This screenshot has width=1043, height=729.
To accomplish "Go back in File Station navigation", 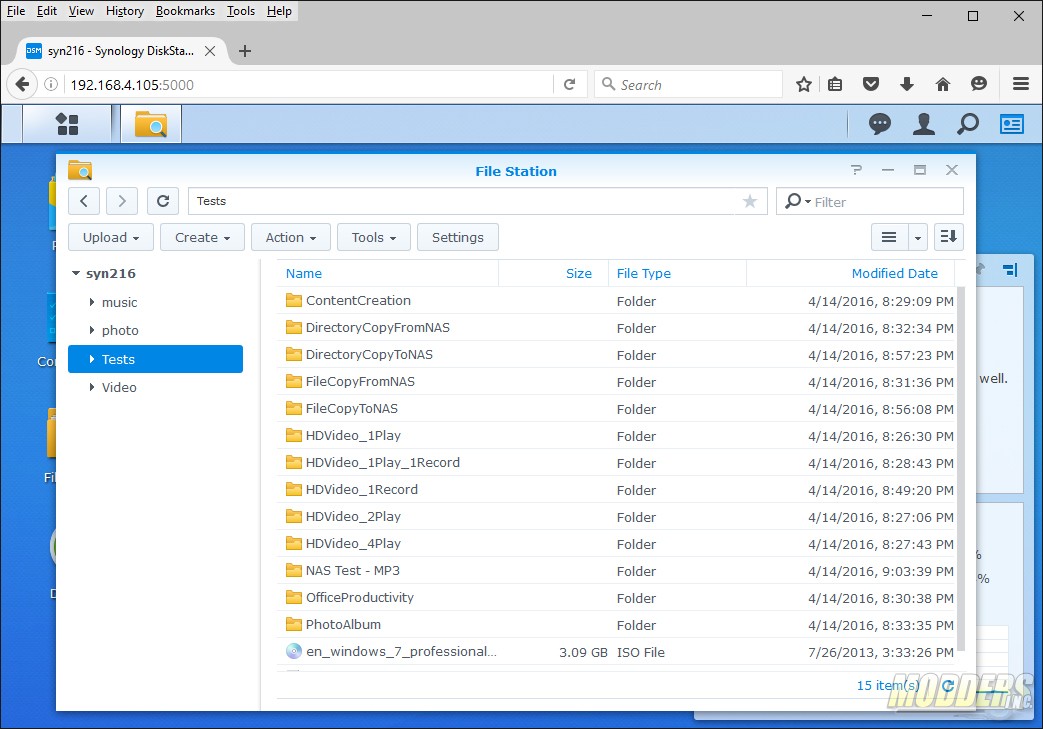I will coord(84,201).
